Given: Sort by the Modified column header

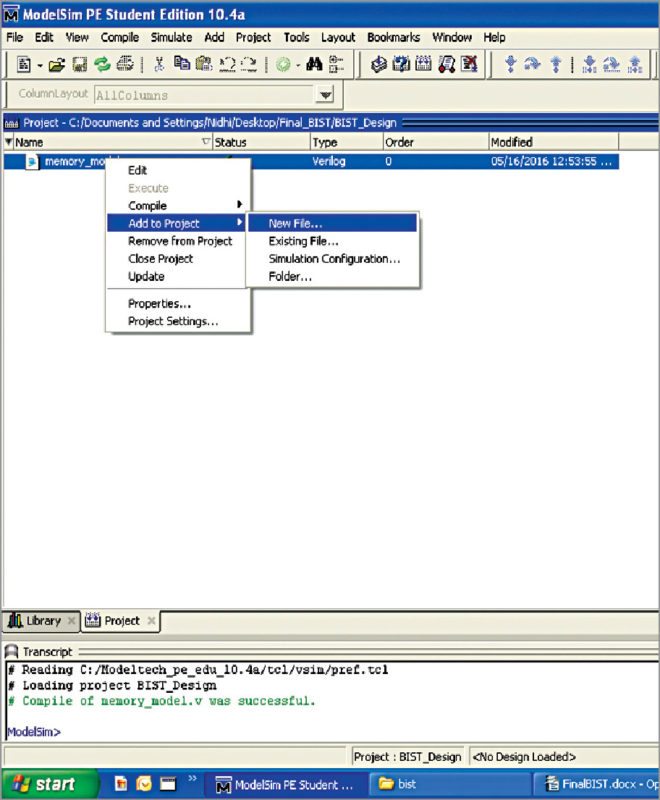Looking at the screenshot, I should [x=512, y=142].
